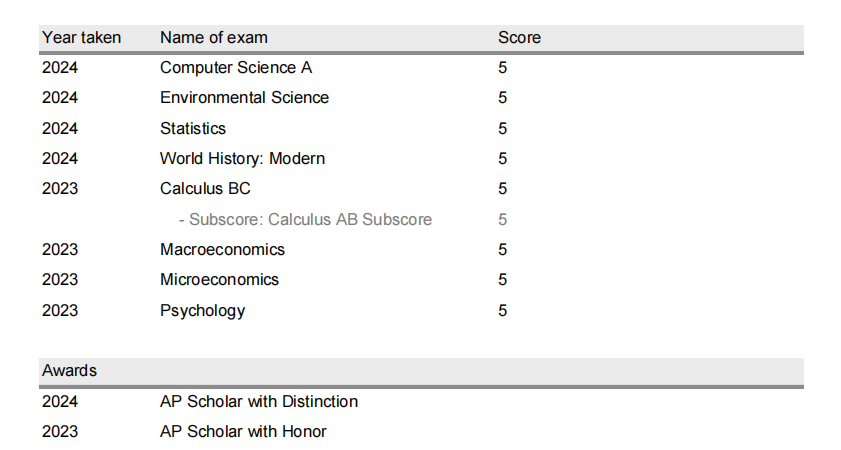Click the "Awards" section header
The width and height of the screenshot is (841, 450).
pos(69,371)
